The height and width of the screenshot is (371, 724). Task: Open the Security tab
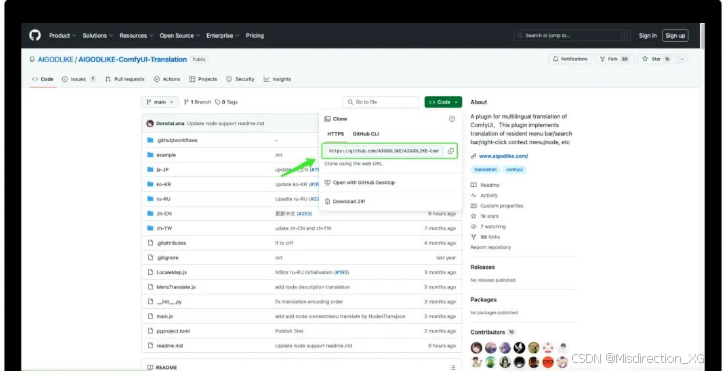[x=241, y=79]
